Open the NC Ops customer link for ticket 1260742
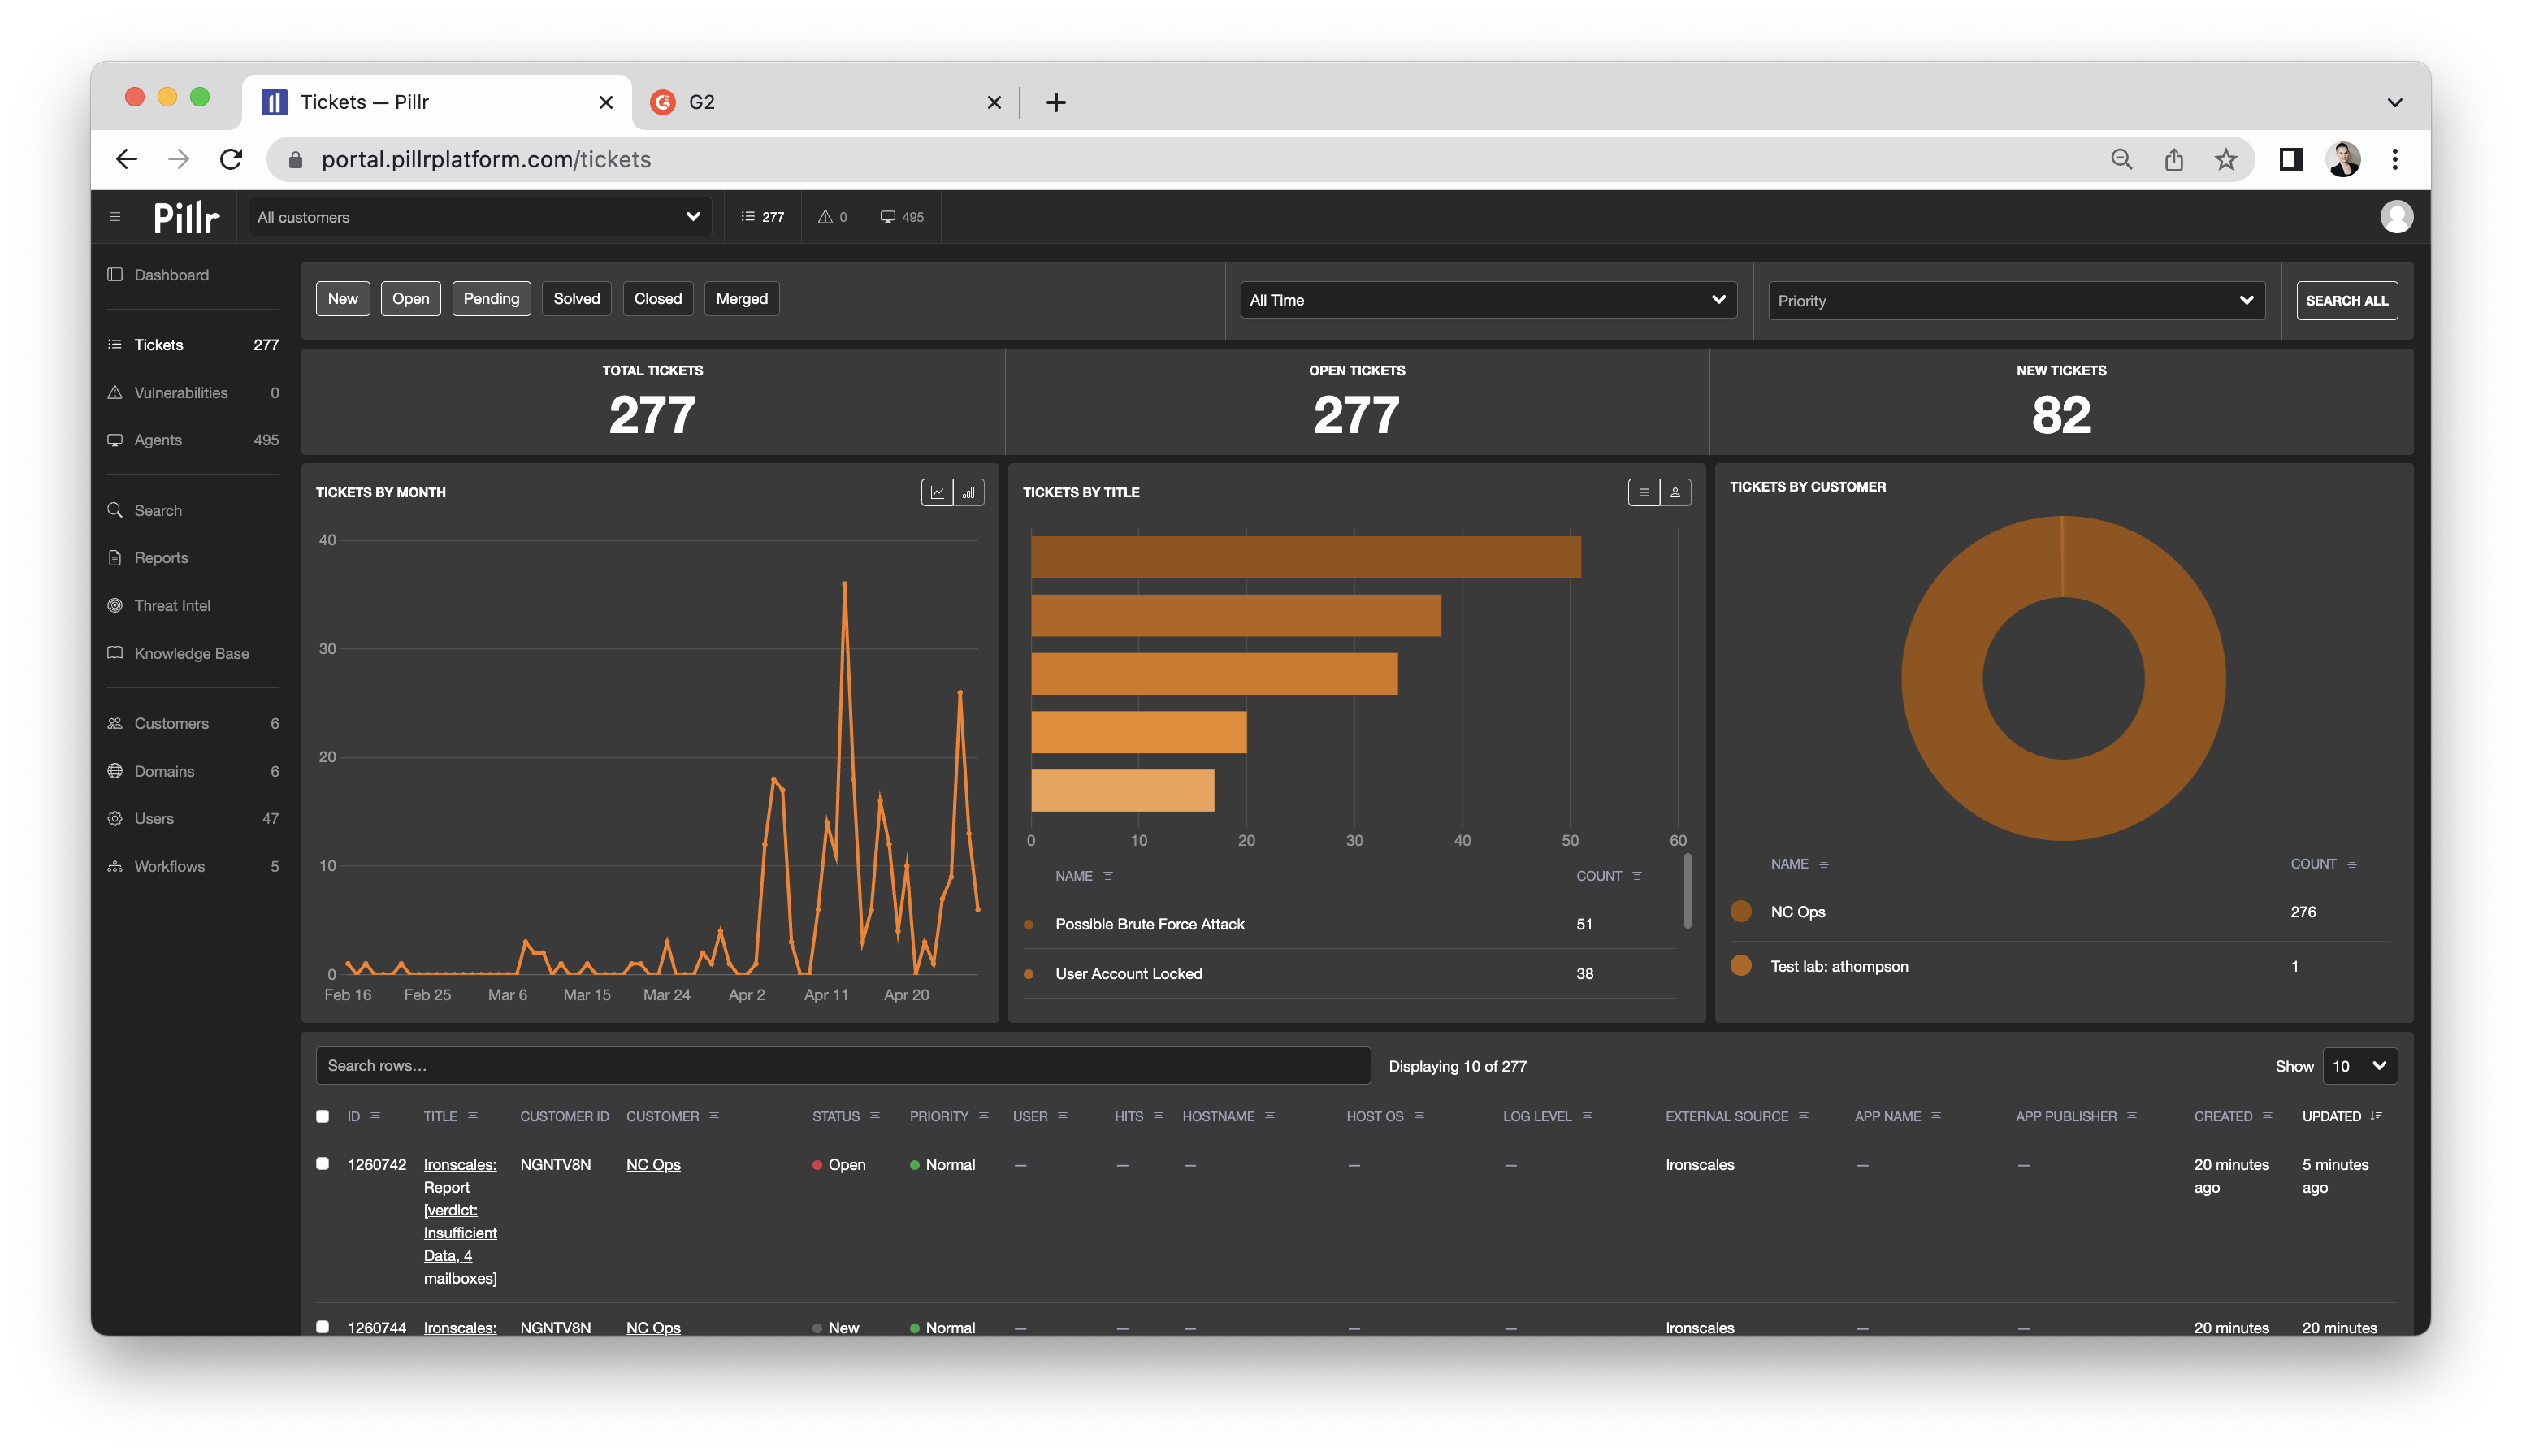Screen dimensions: 2522x1456 (653, 1164)
